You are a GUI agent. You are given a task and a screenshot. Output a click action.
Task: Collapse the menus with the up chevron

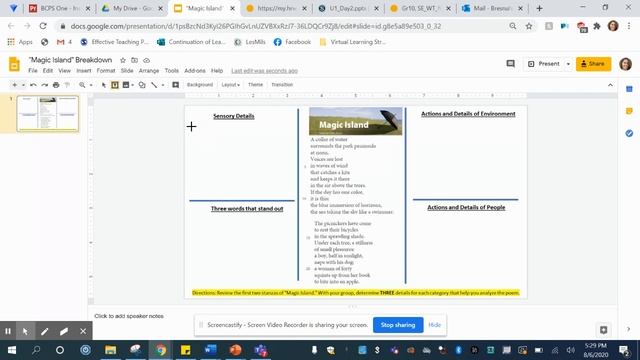(610, 85)
